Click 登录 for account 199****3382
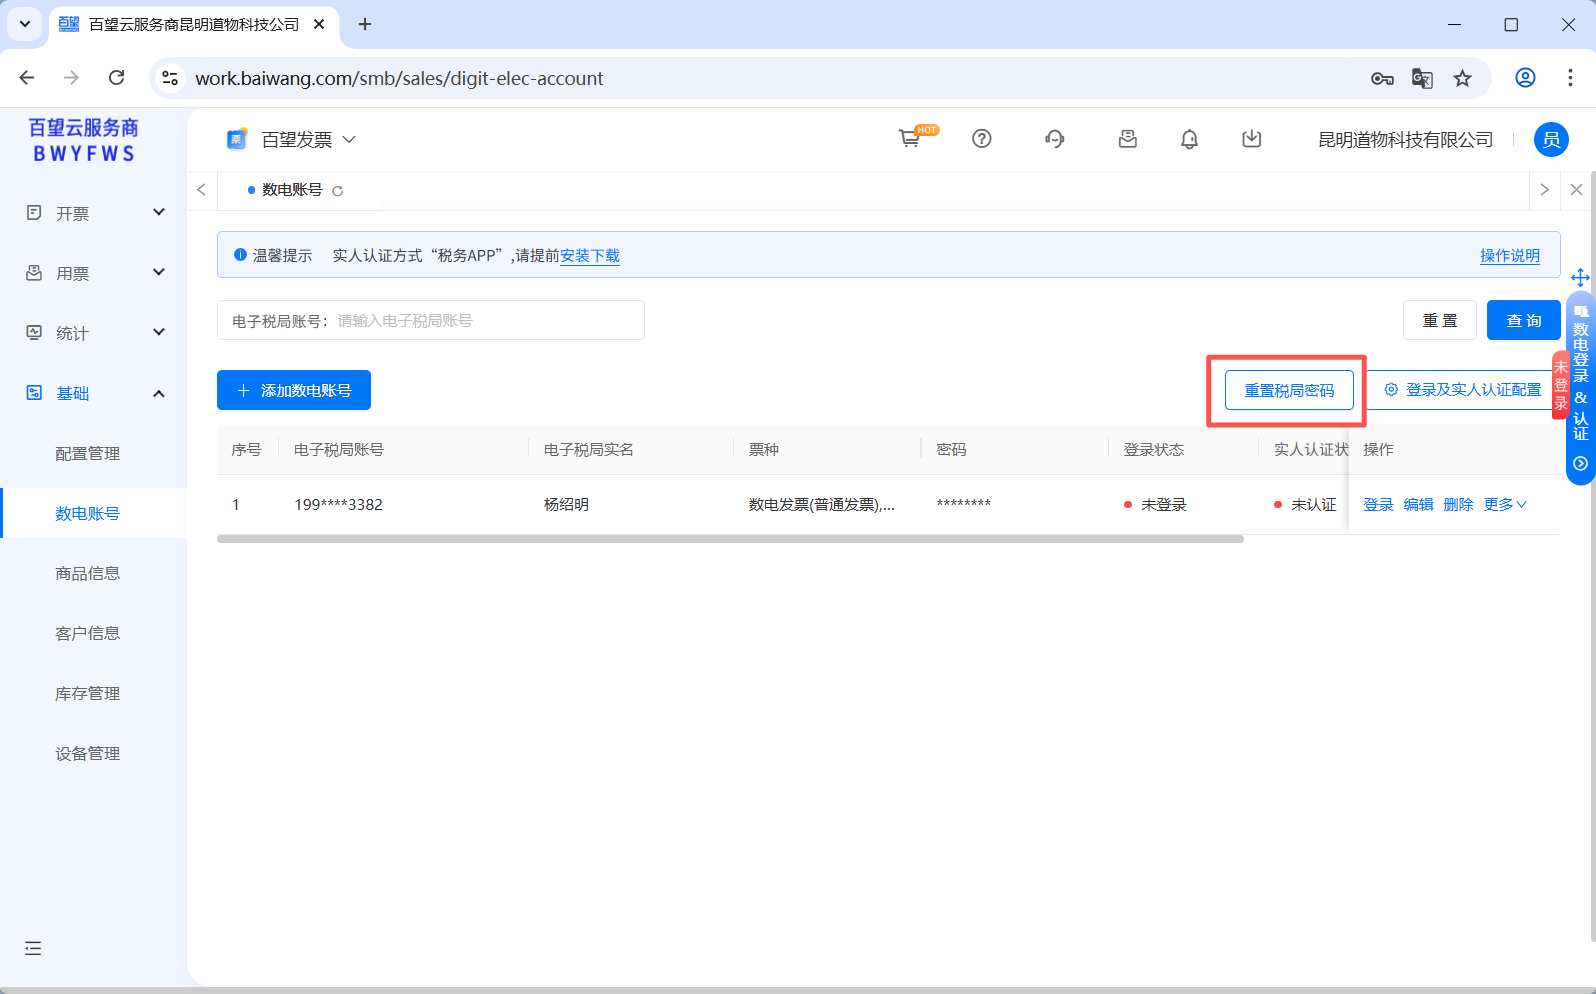 pyautogui.click(x=1378, y=505)
